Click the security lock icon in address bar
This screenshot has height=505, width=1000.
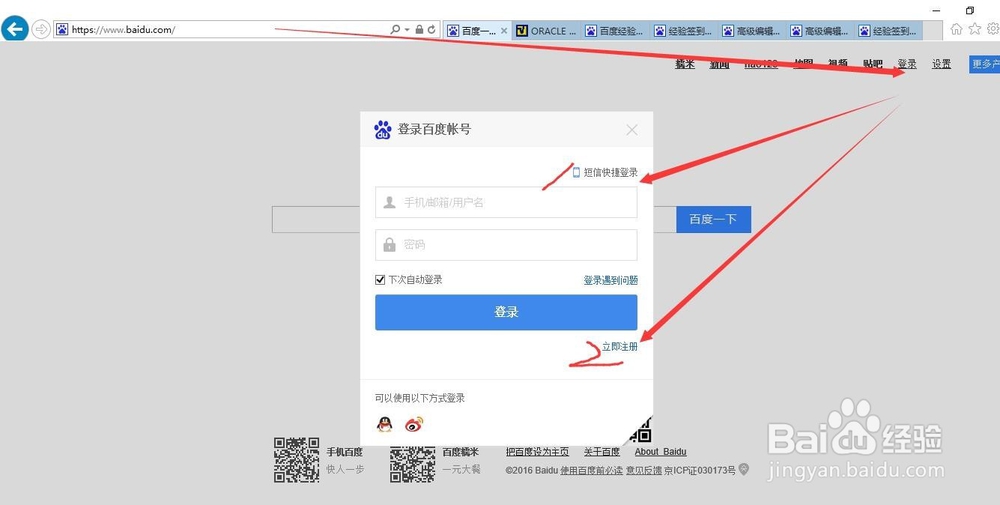point(419,29)
